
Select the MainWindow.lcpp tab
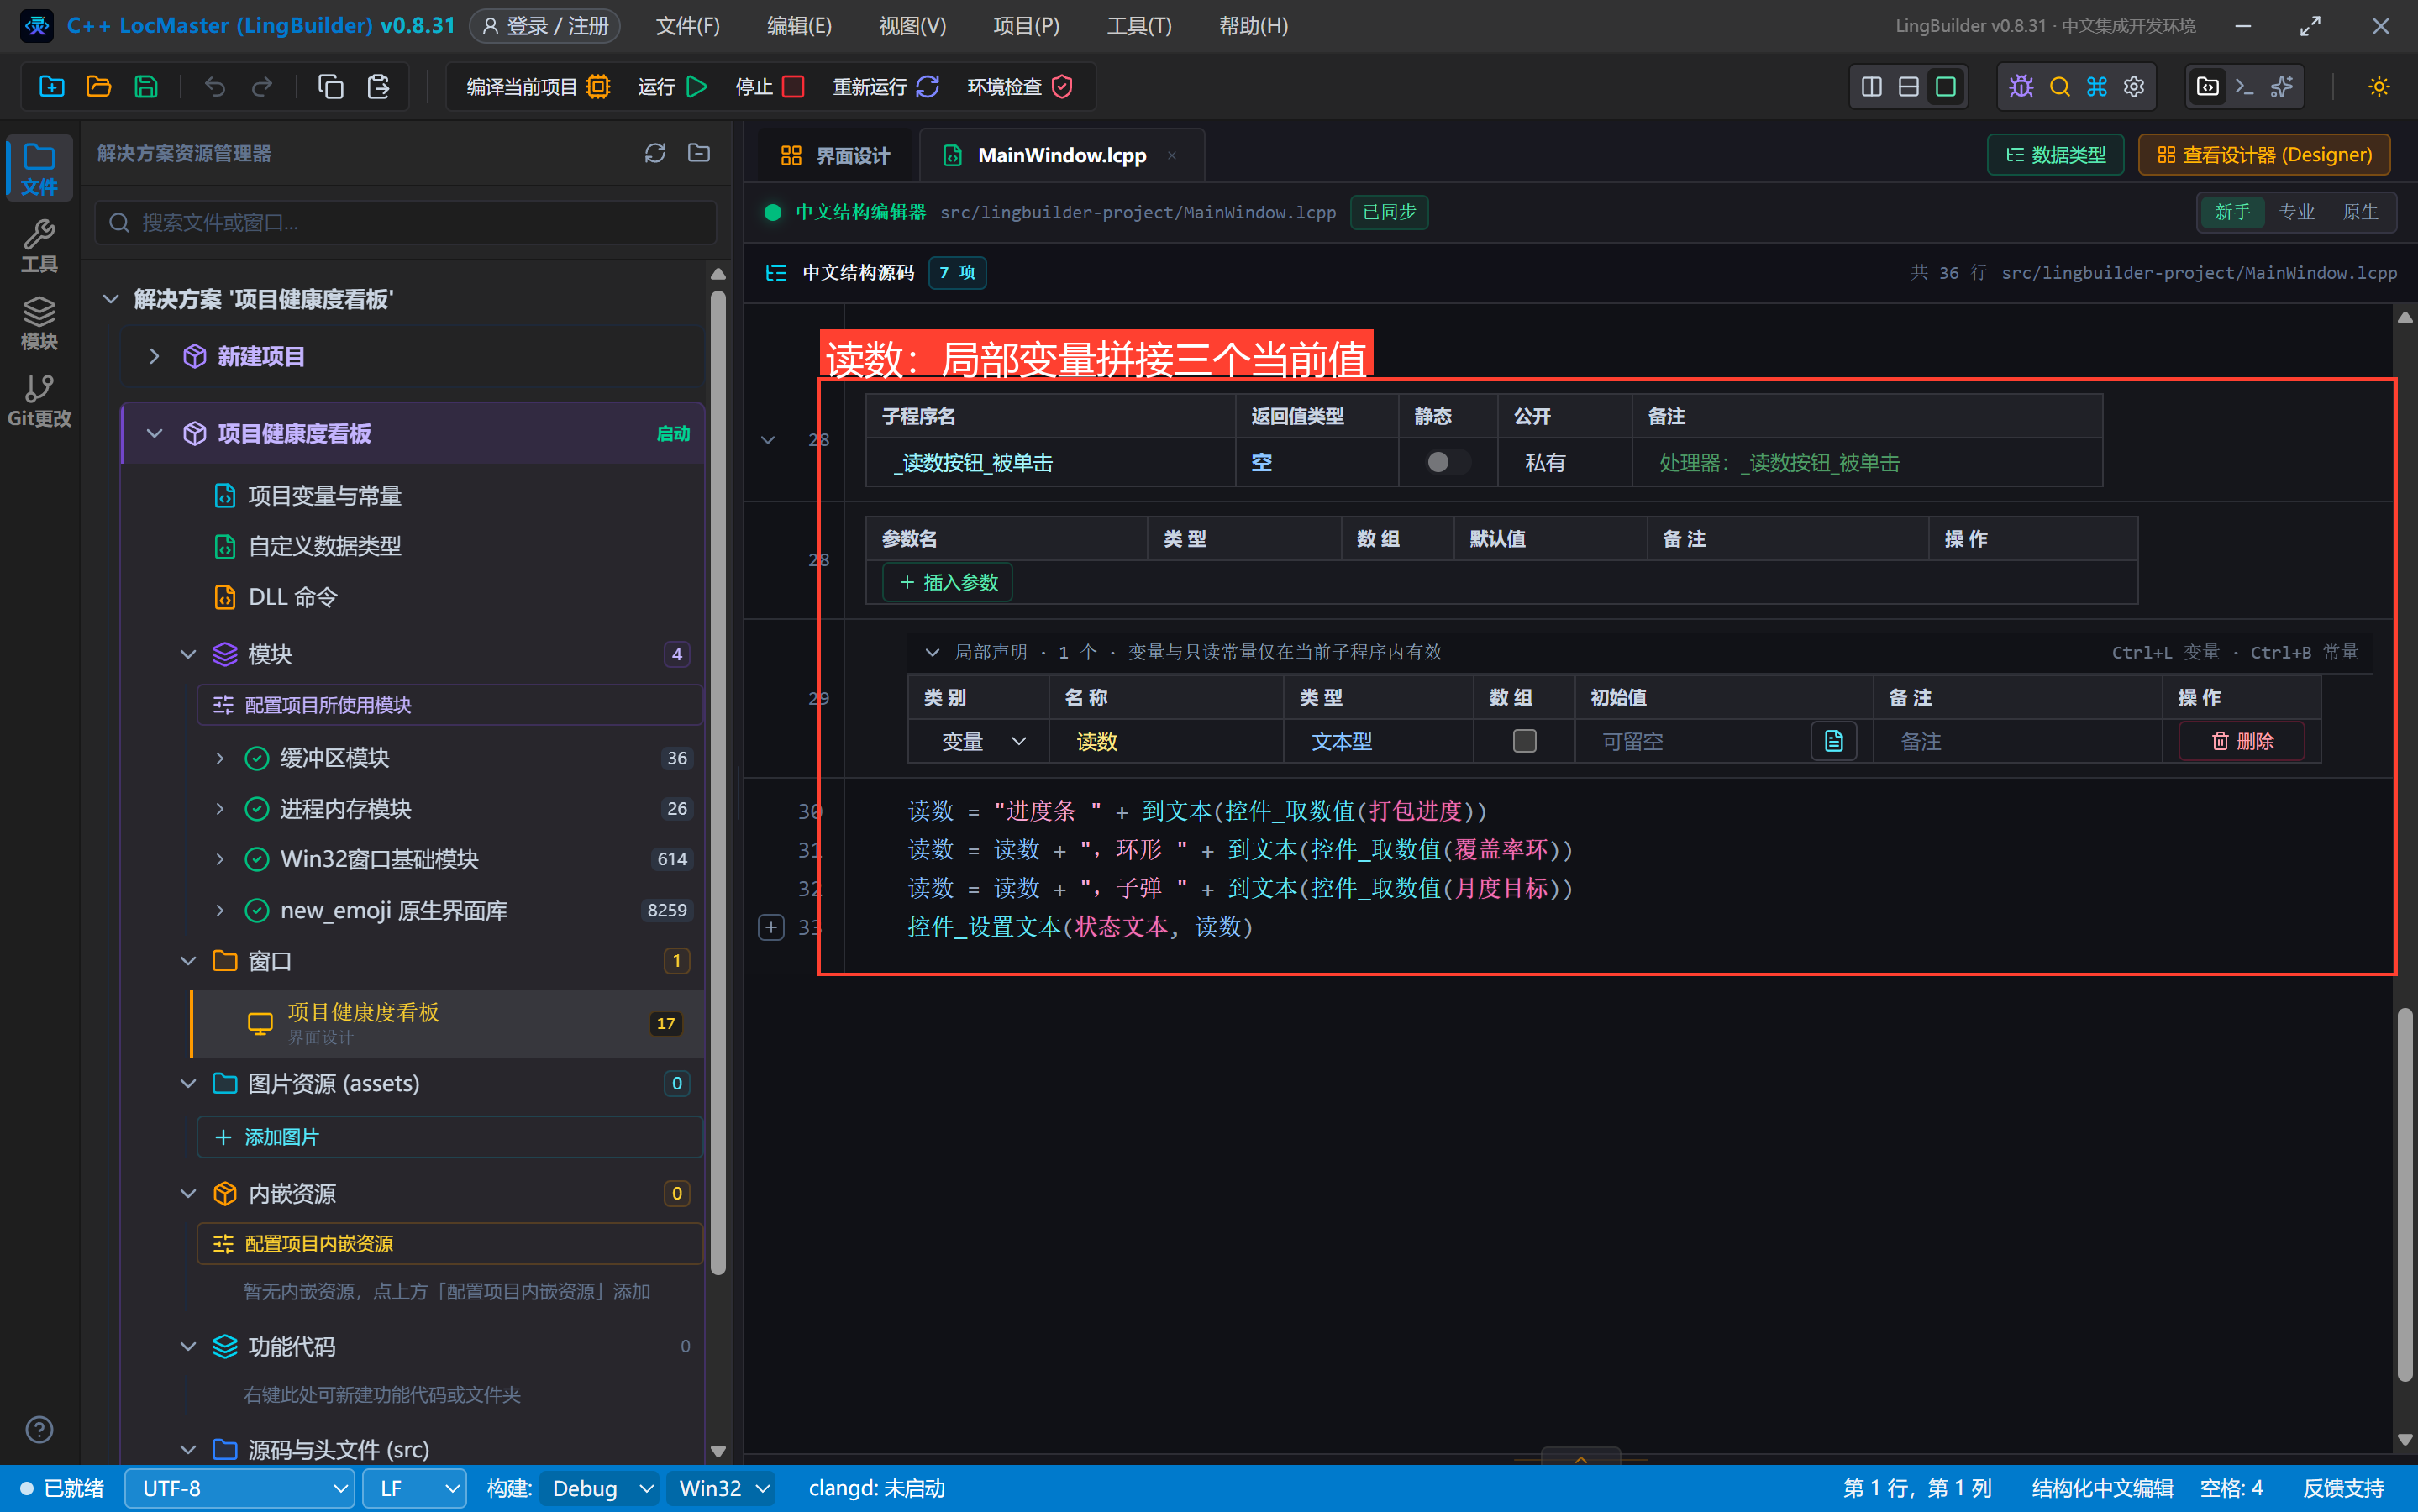(1060, 155)
